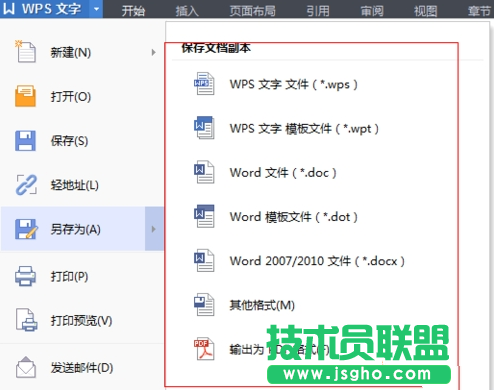The width and height of the screenshot is (494, 390).
Task: Click the Send Mail envelope icon
Action: 26,367
